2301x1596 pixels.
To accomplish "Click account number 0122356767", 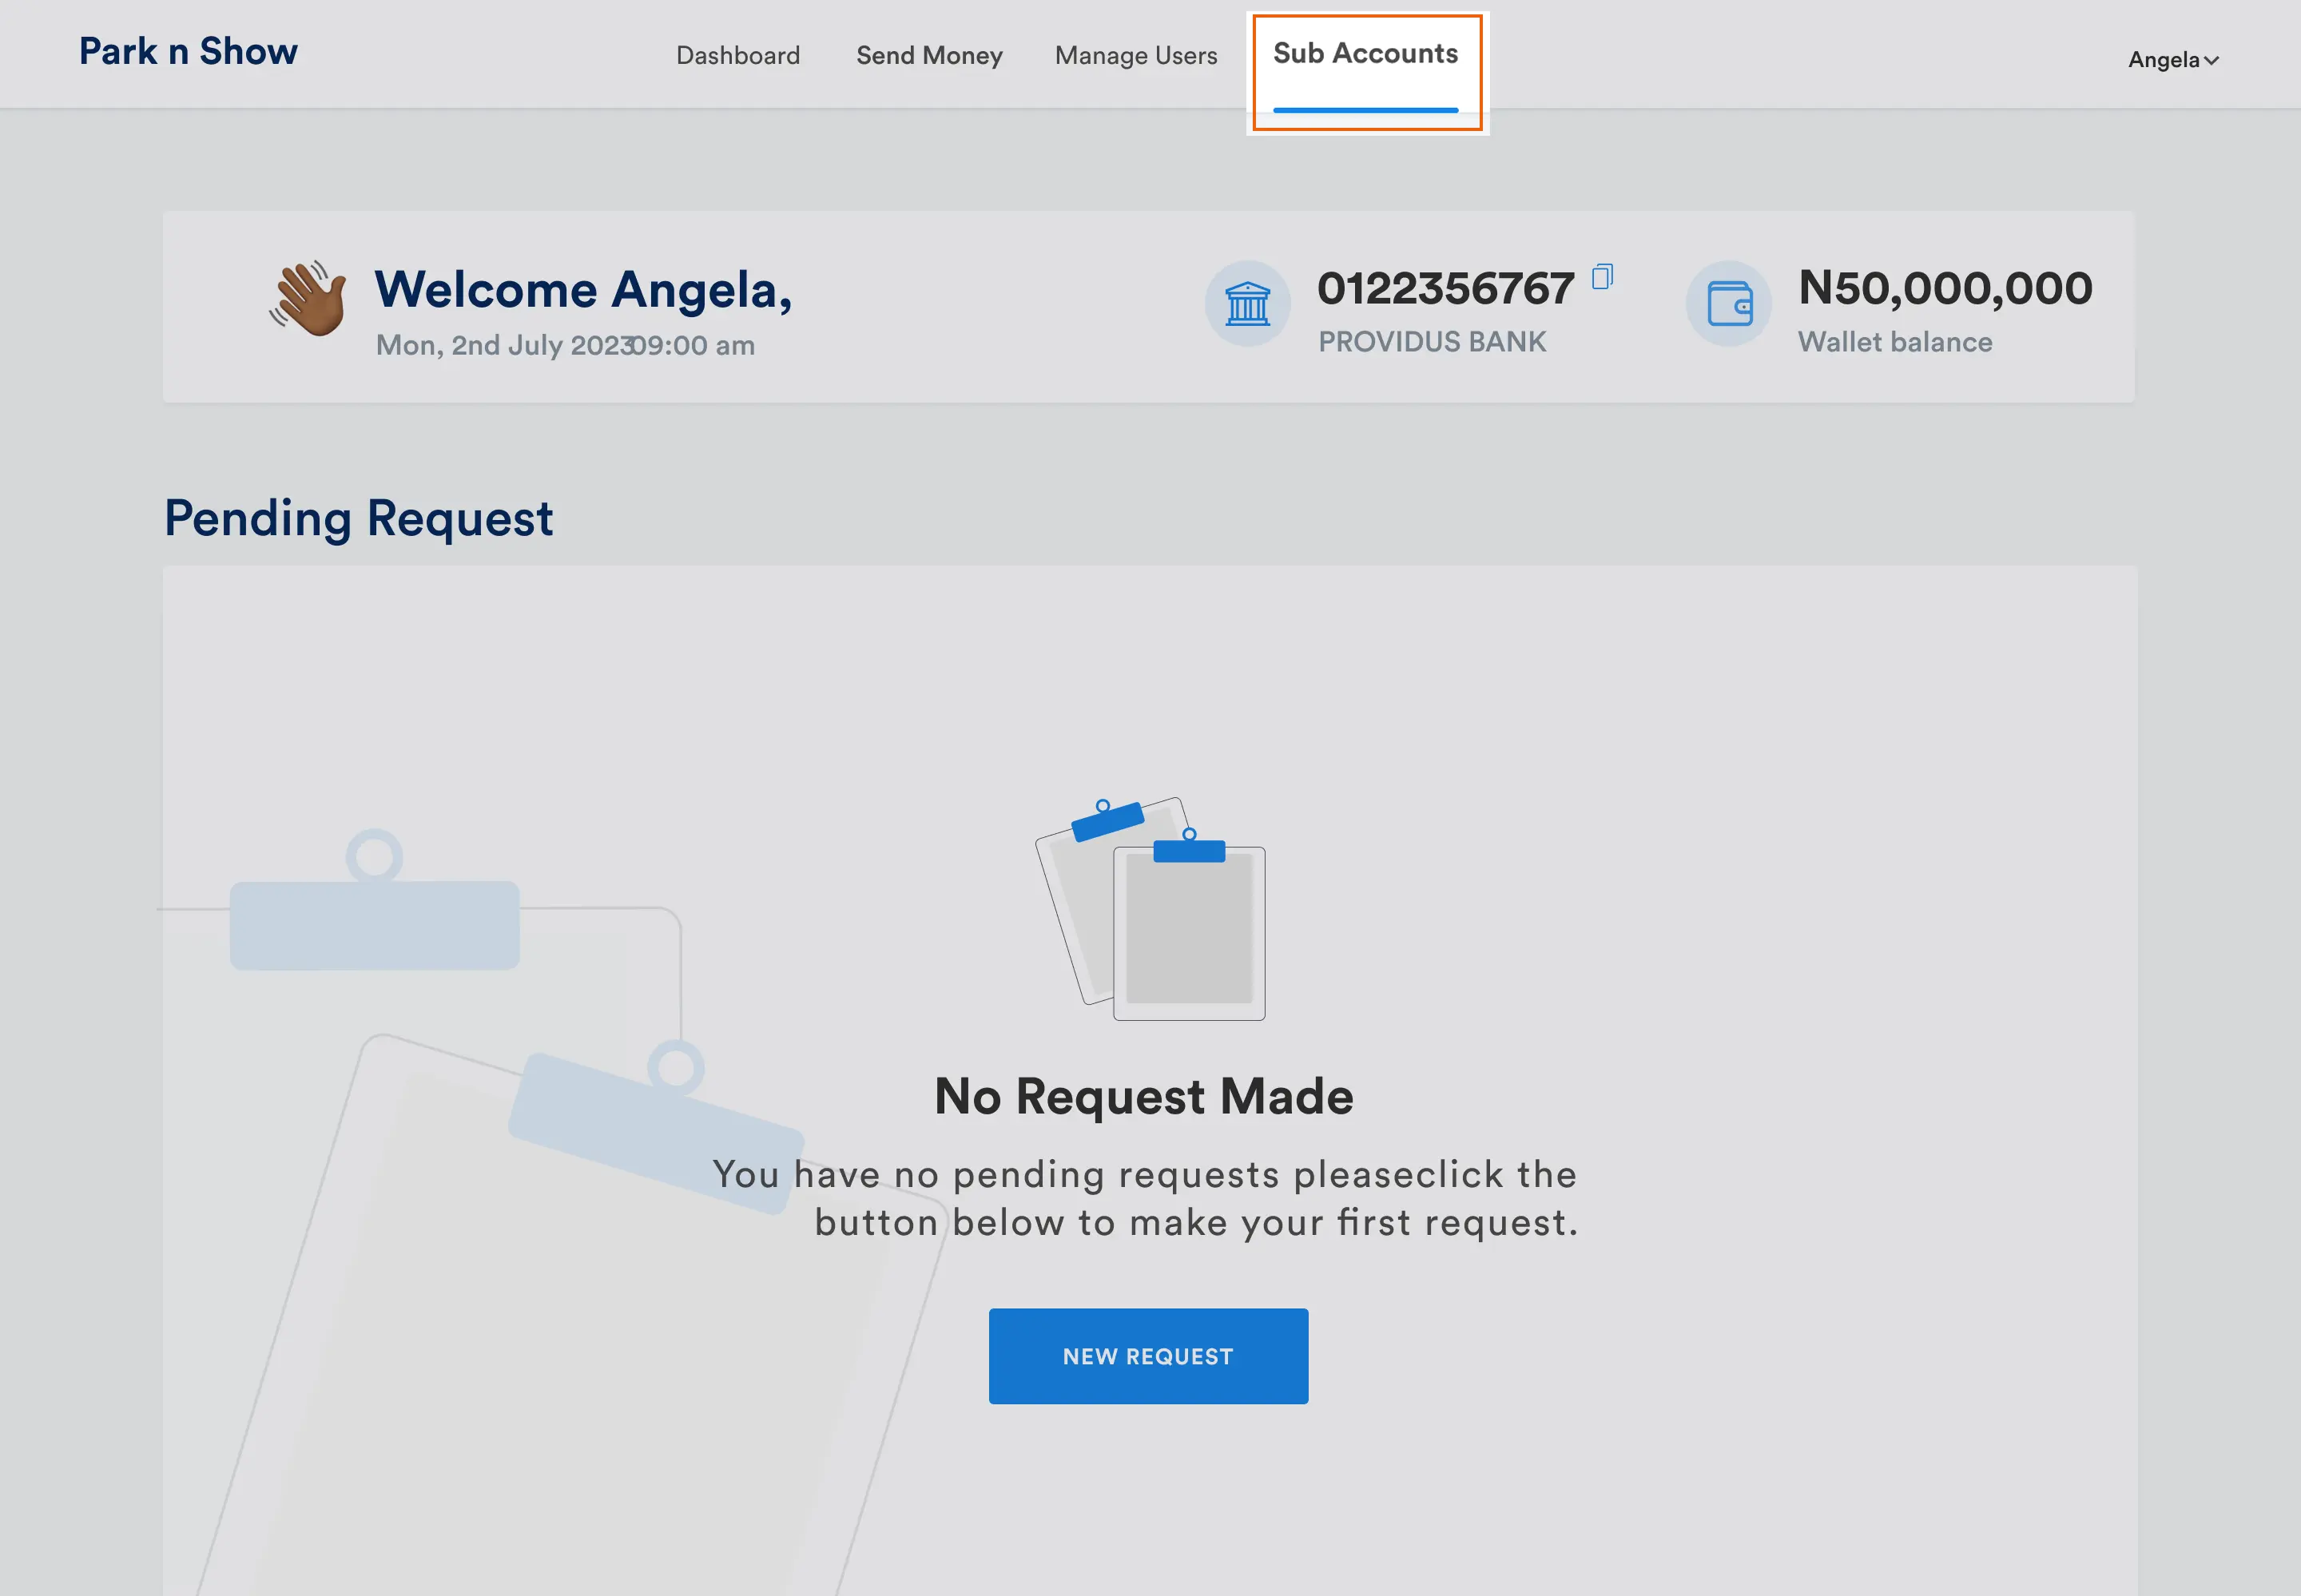I will pos(1445,288).
